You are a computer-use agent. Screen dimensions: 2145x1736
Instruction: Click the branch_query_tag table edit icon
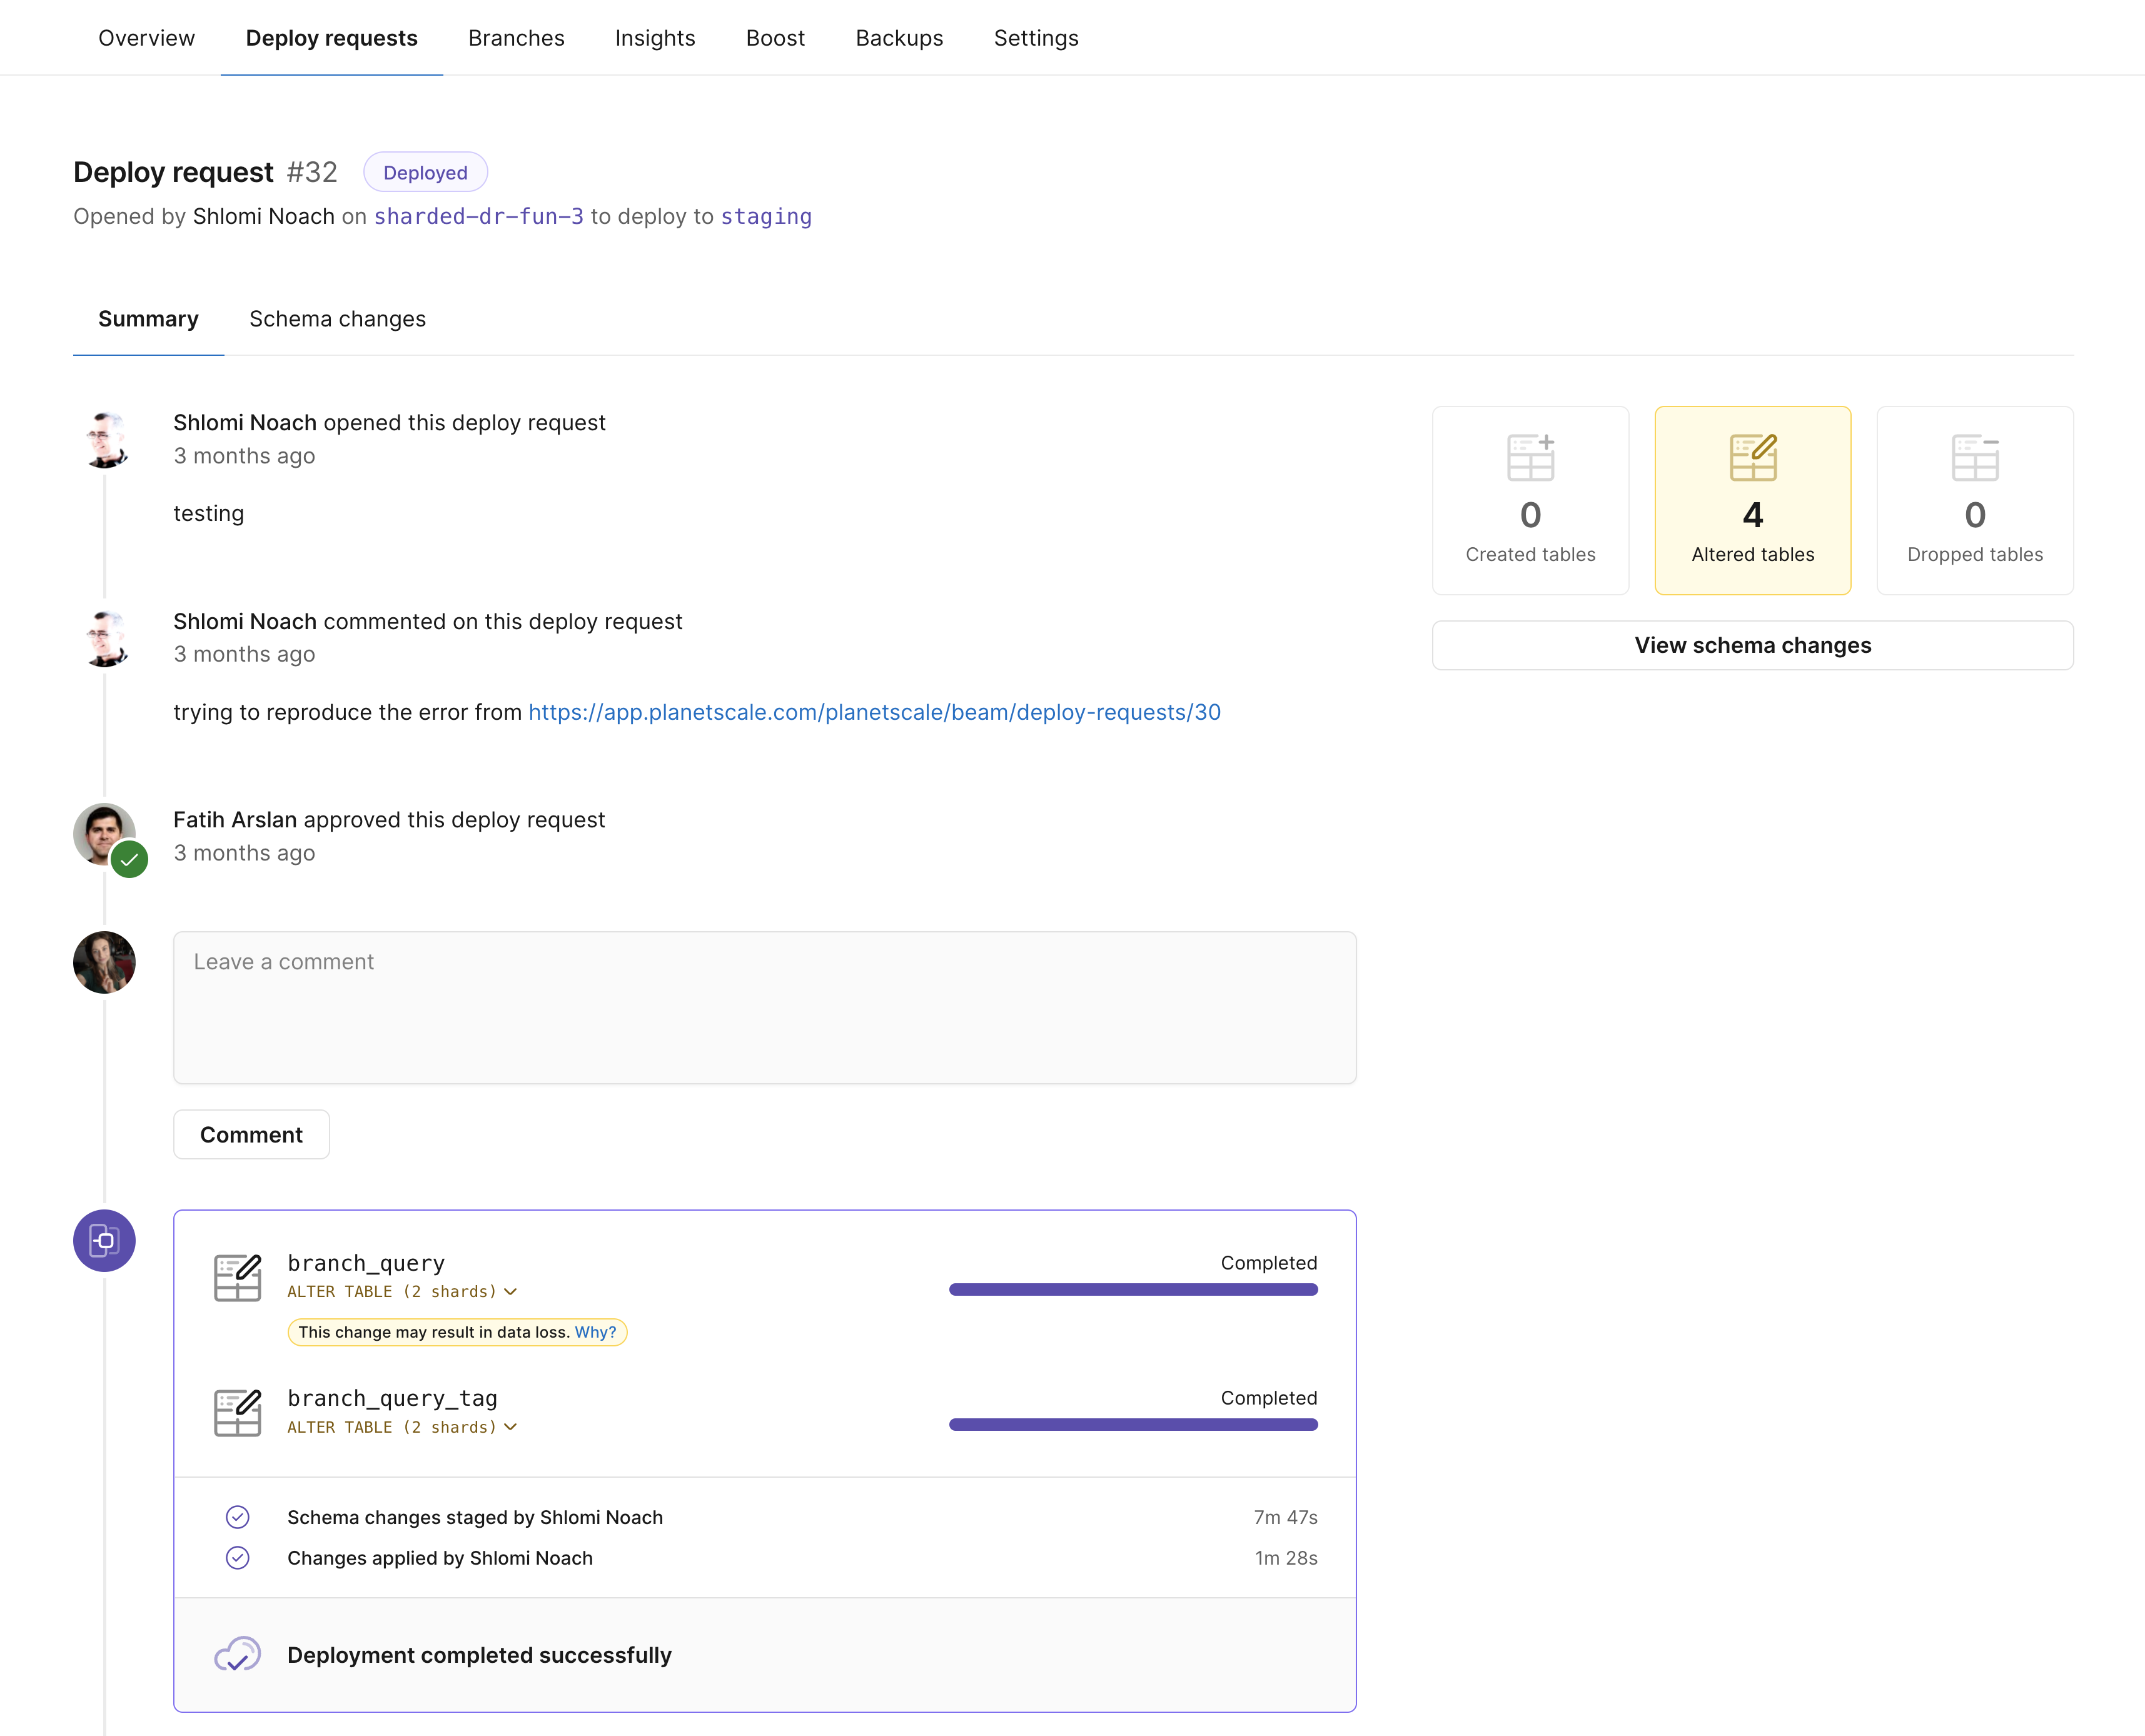(x=237, y=1412)
